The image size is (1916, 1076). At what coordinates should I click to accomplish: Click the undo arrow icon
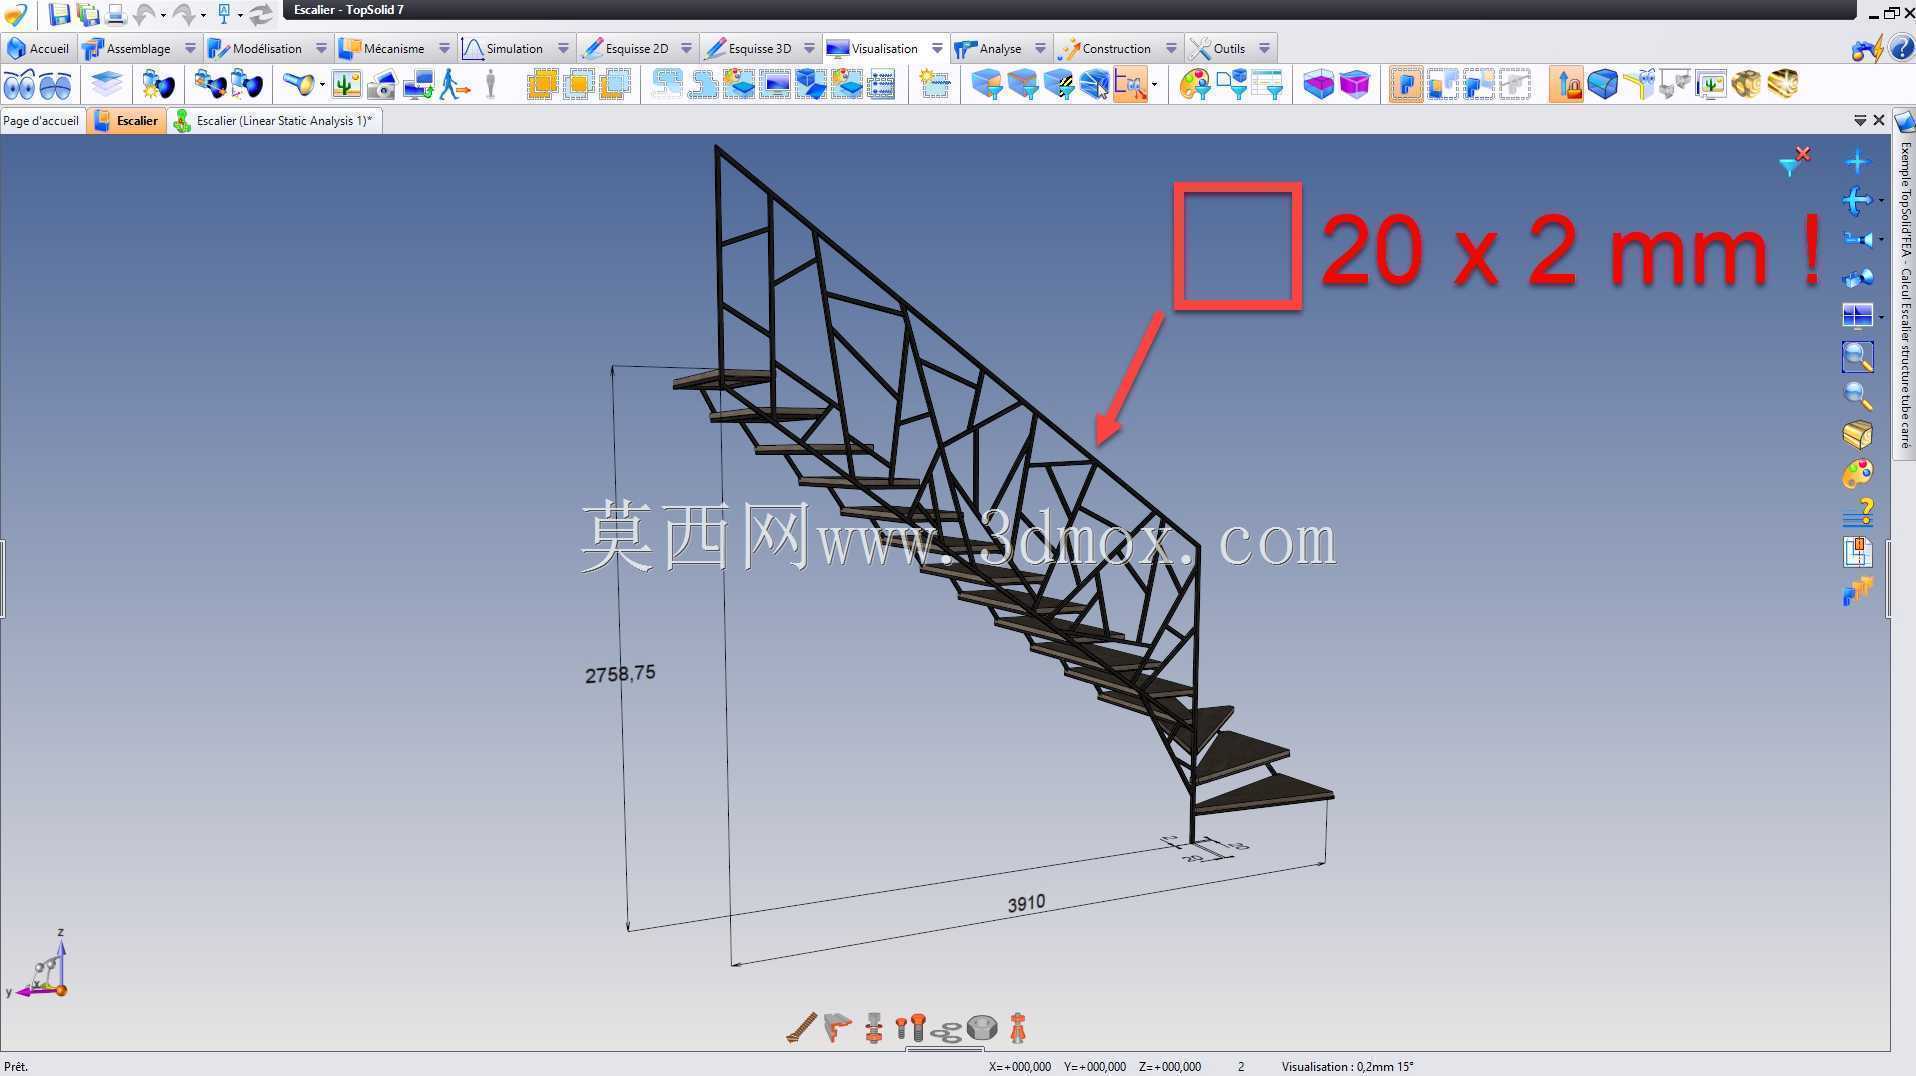pyautogui.click(x=145, y=14)
